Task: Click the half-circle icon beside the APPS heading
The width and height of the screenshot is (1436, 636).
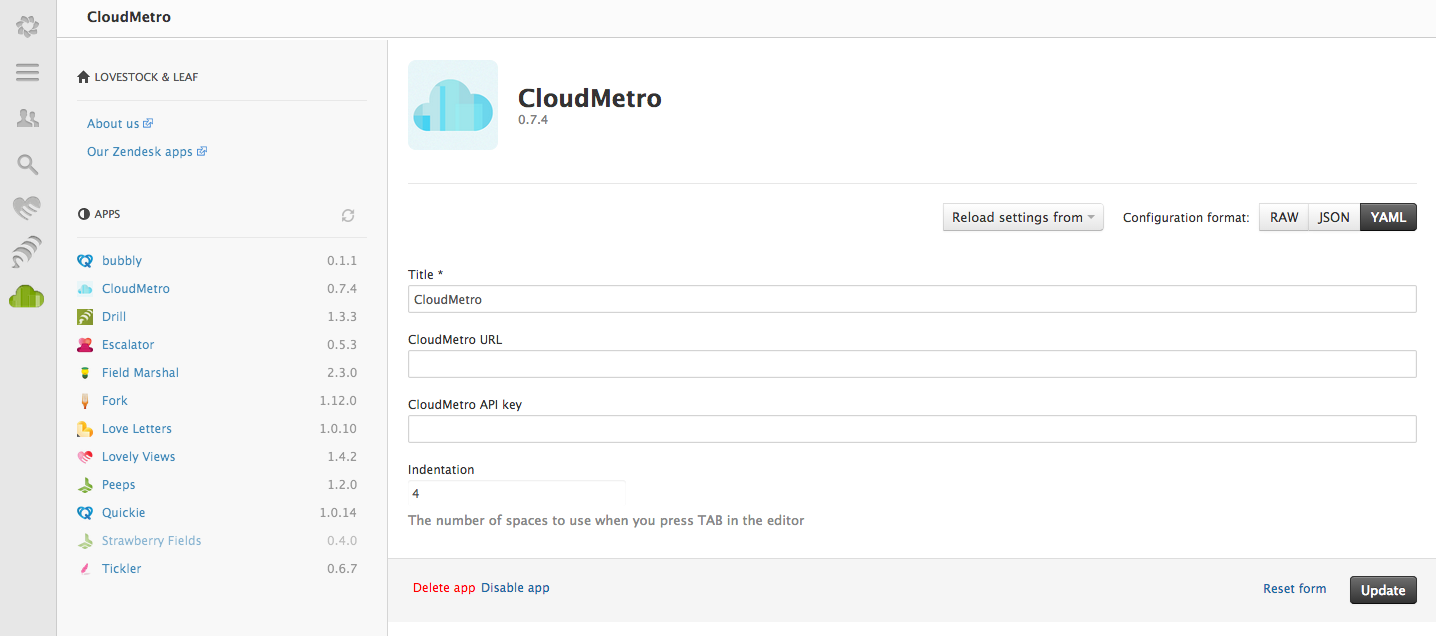Action: 83,214
